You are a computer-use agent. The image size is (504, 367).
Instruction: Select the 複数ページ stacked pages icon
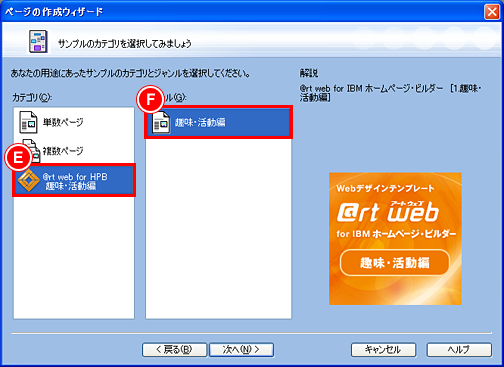(32, 151)
